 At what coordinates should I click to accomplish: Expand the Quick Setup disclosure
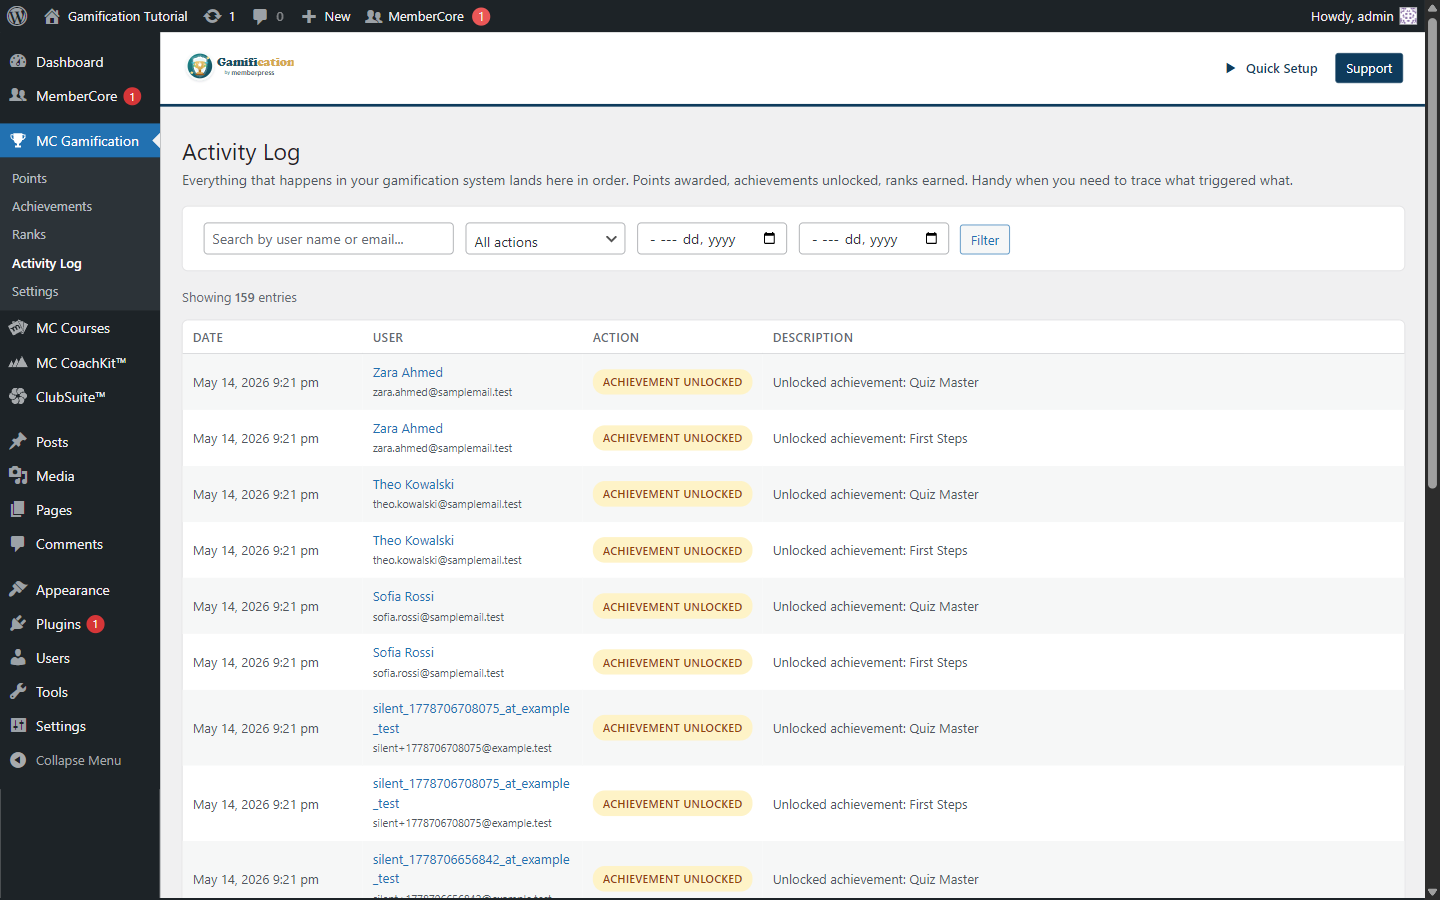pos(1271,68)
